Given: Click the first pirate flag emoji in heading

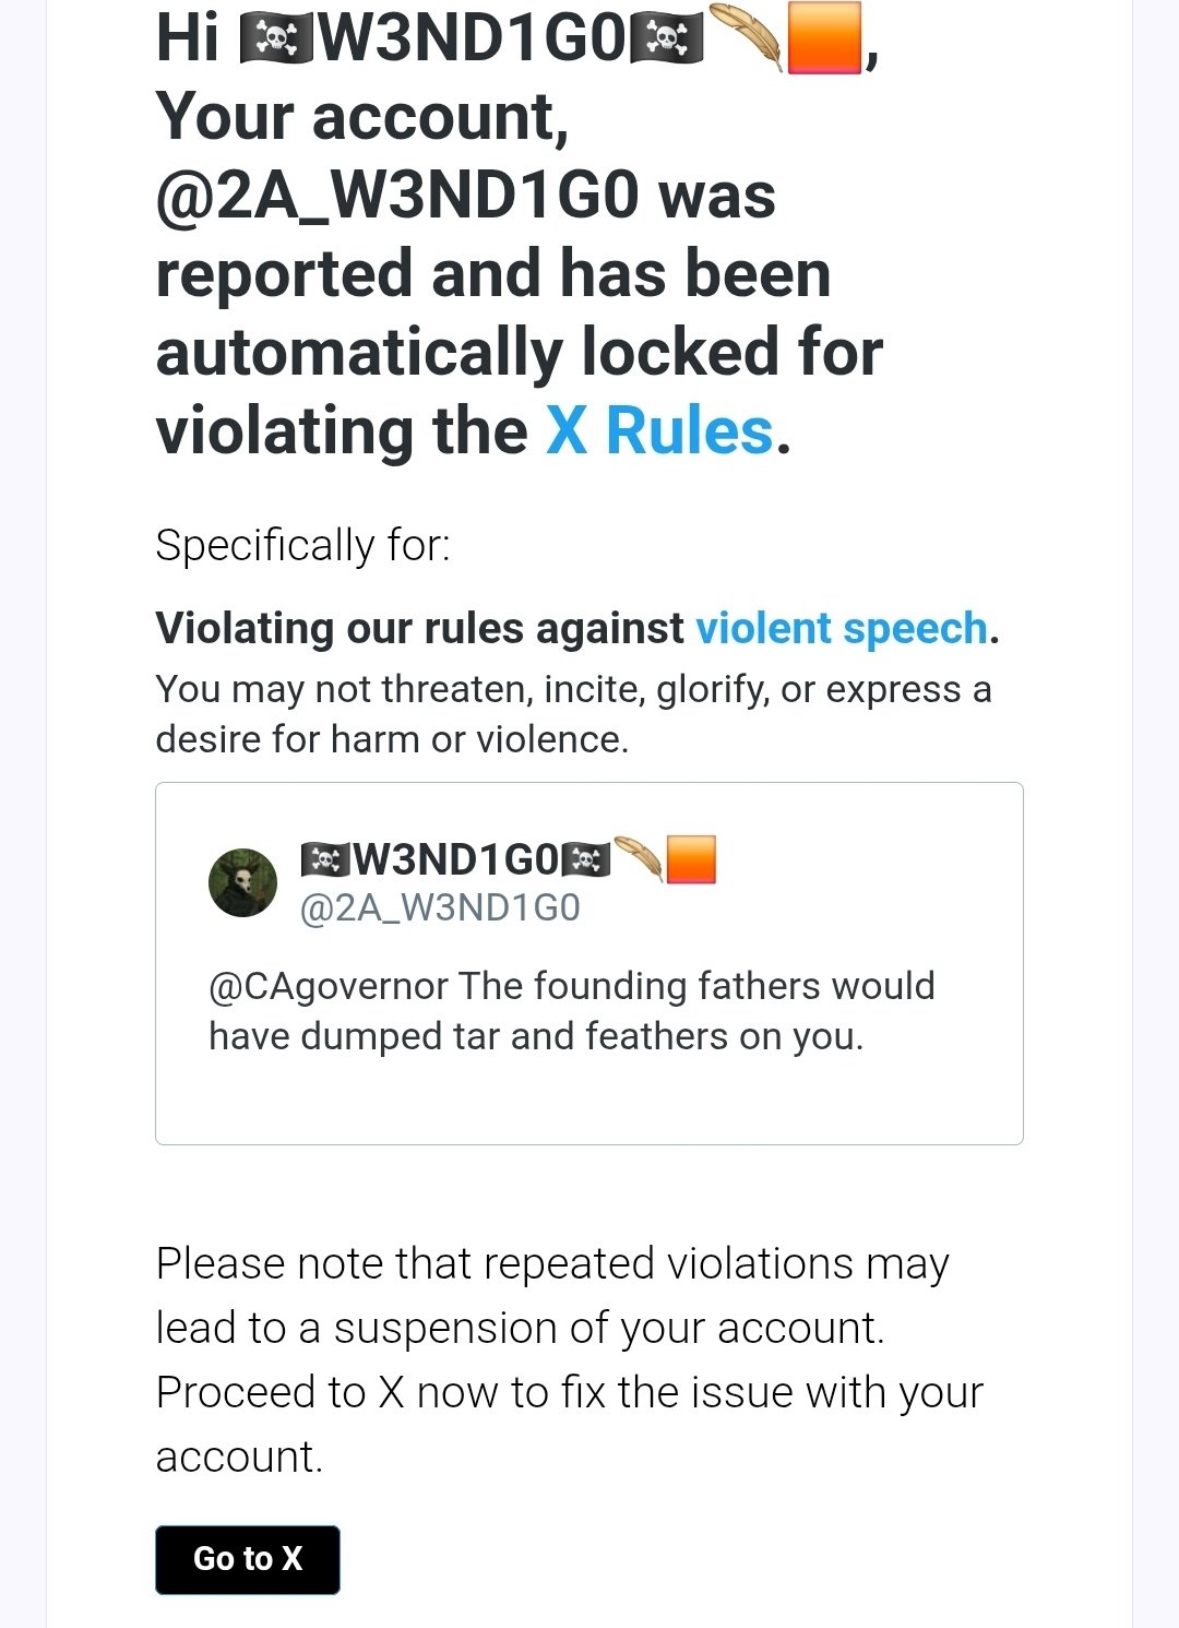Looking at the screenshot, I should (276, 40).
